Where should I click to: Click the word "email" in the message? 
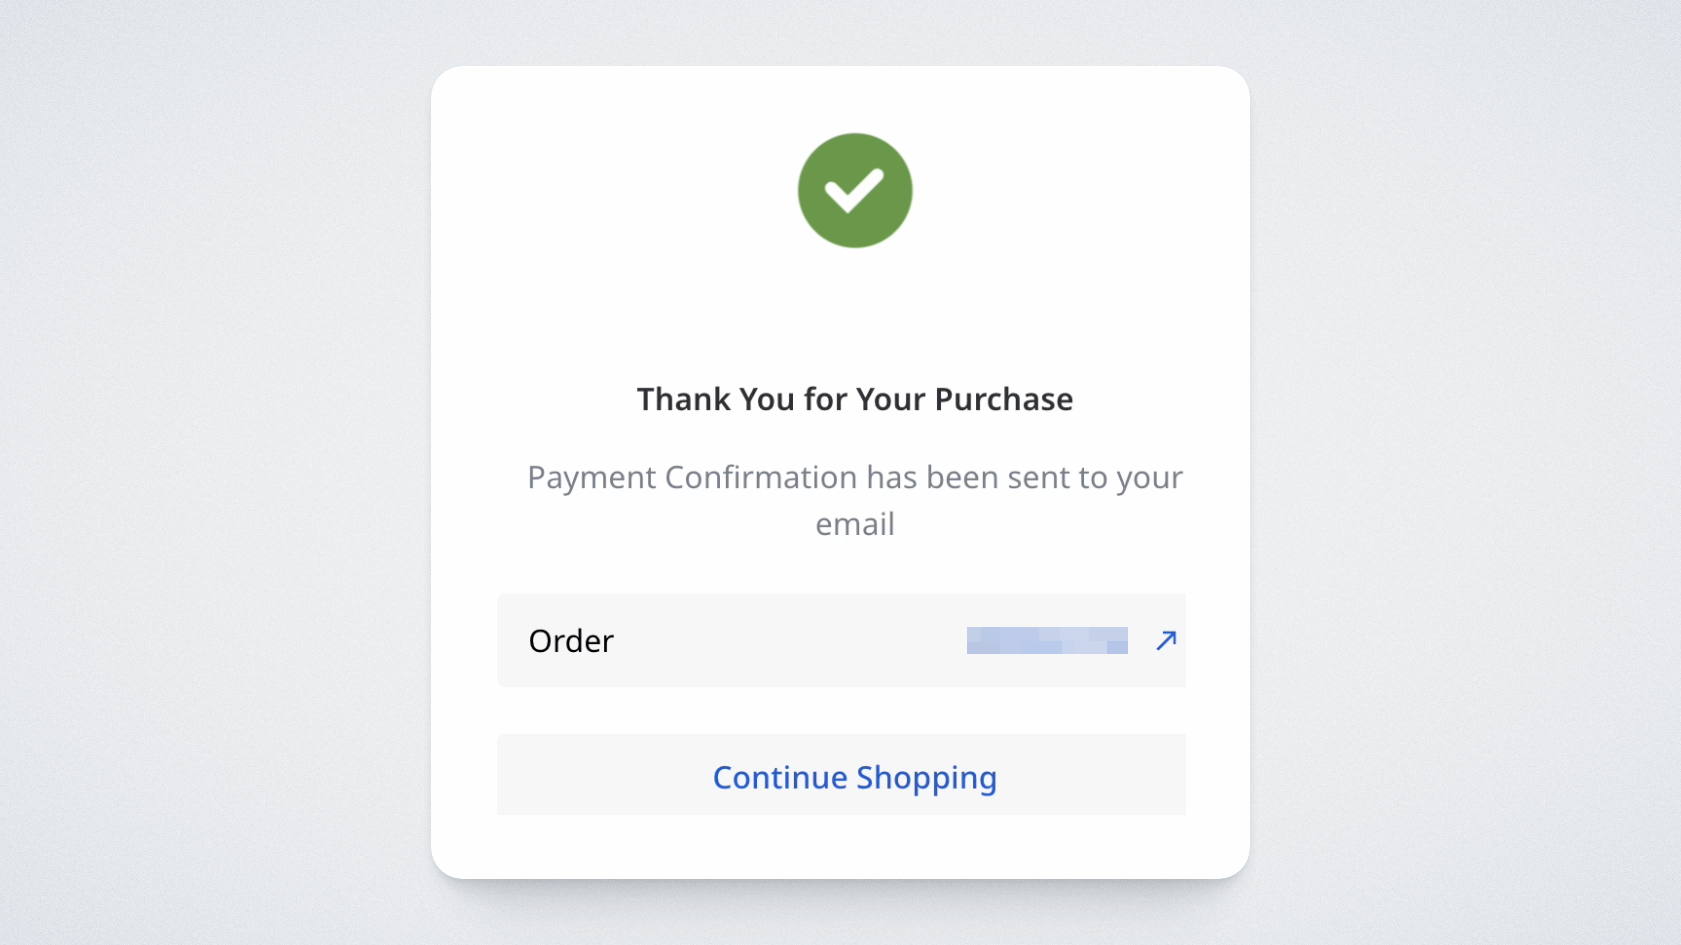(855, 524)
